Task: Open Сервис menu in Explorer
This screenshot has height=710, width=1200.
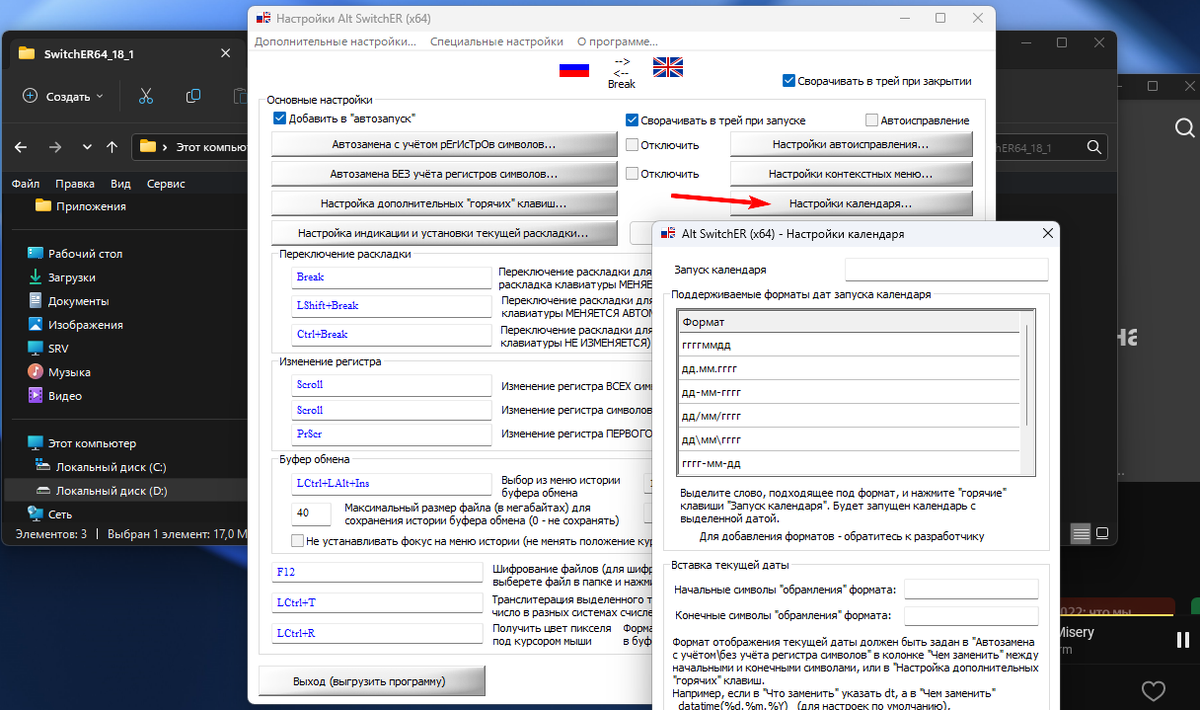Action: pos(166,184)
